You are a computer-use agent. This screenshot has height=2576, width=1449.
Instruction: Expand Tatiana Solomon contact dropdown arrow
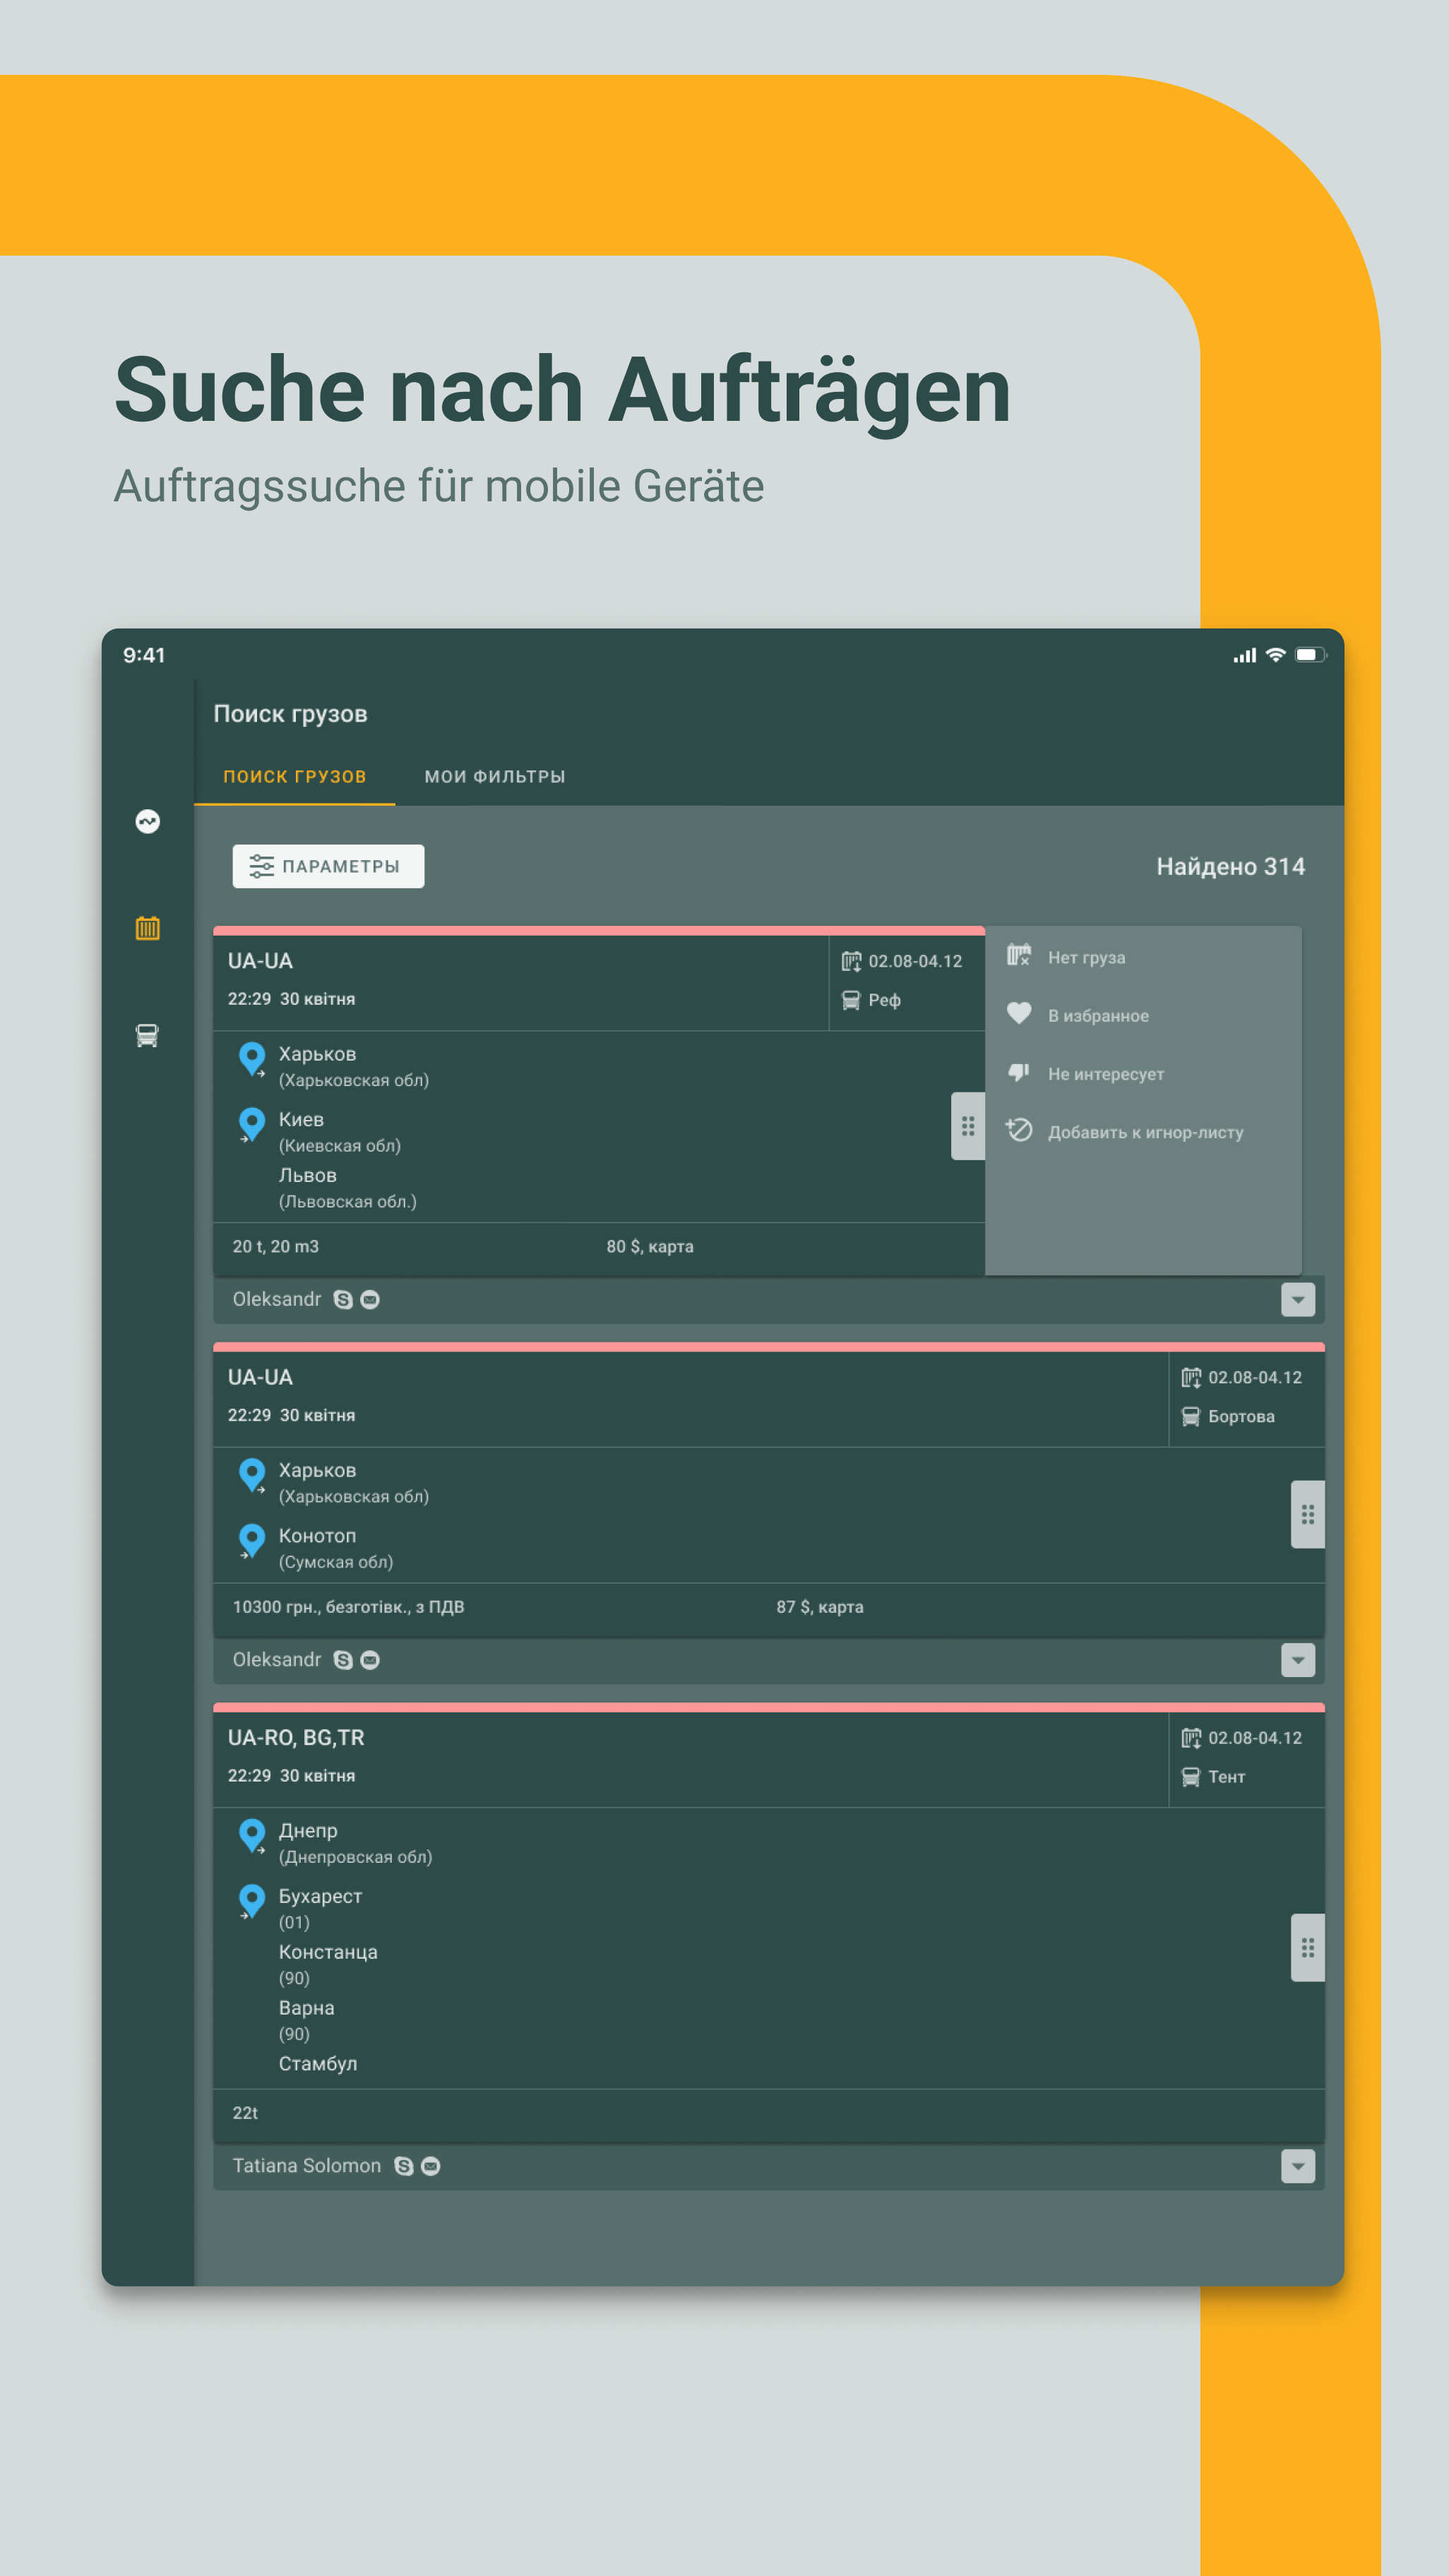point(1298,2166)
